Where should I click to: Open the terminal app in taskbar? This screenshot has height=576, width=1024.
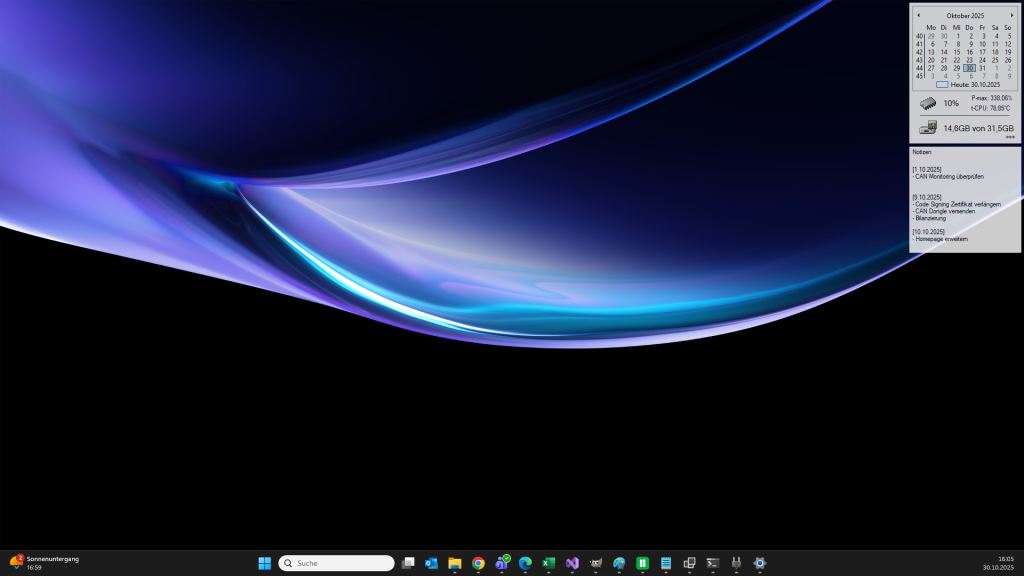click(713, 563)
